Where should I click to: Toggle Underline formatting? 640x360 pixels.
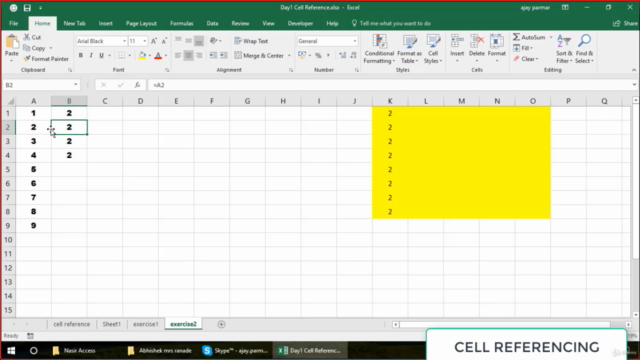click(101, 56)
